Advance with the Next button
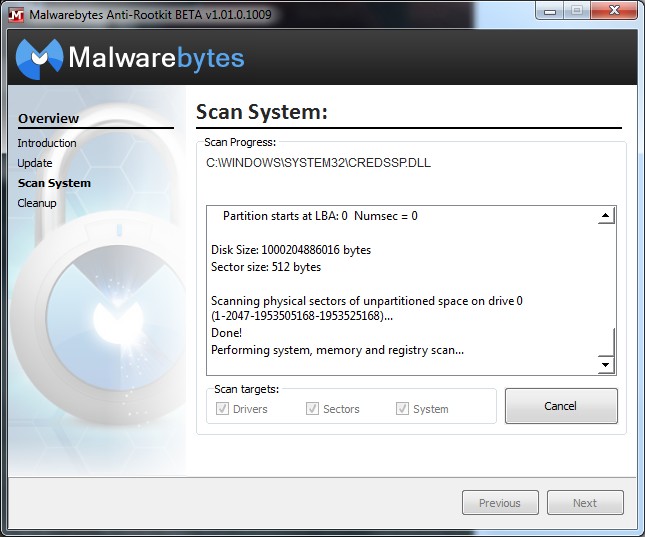The width and height of the screenshot is (645, 537). pos(585,502)
